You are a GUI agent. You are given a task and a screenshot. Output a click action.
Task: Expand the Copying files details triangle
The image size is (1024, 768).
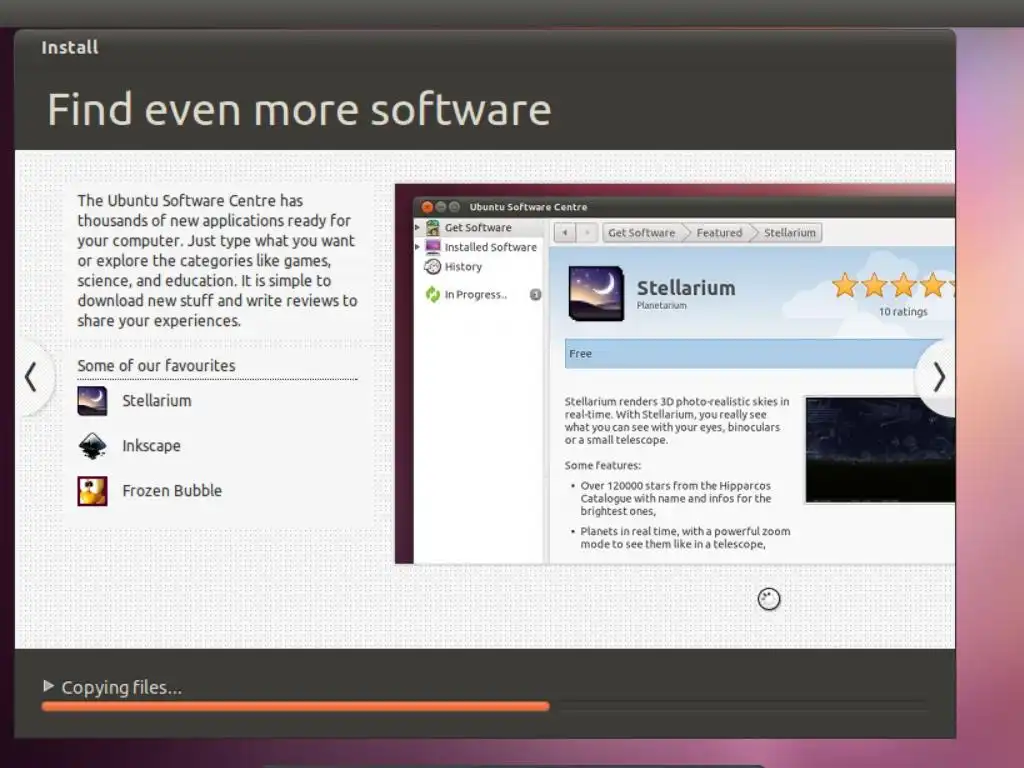pos(48,686)
